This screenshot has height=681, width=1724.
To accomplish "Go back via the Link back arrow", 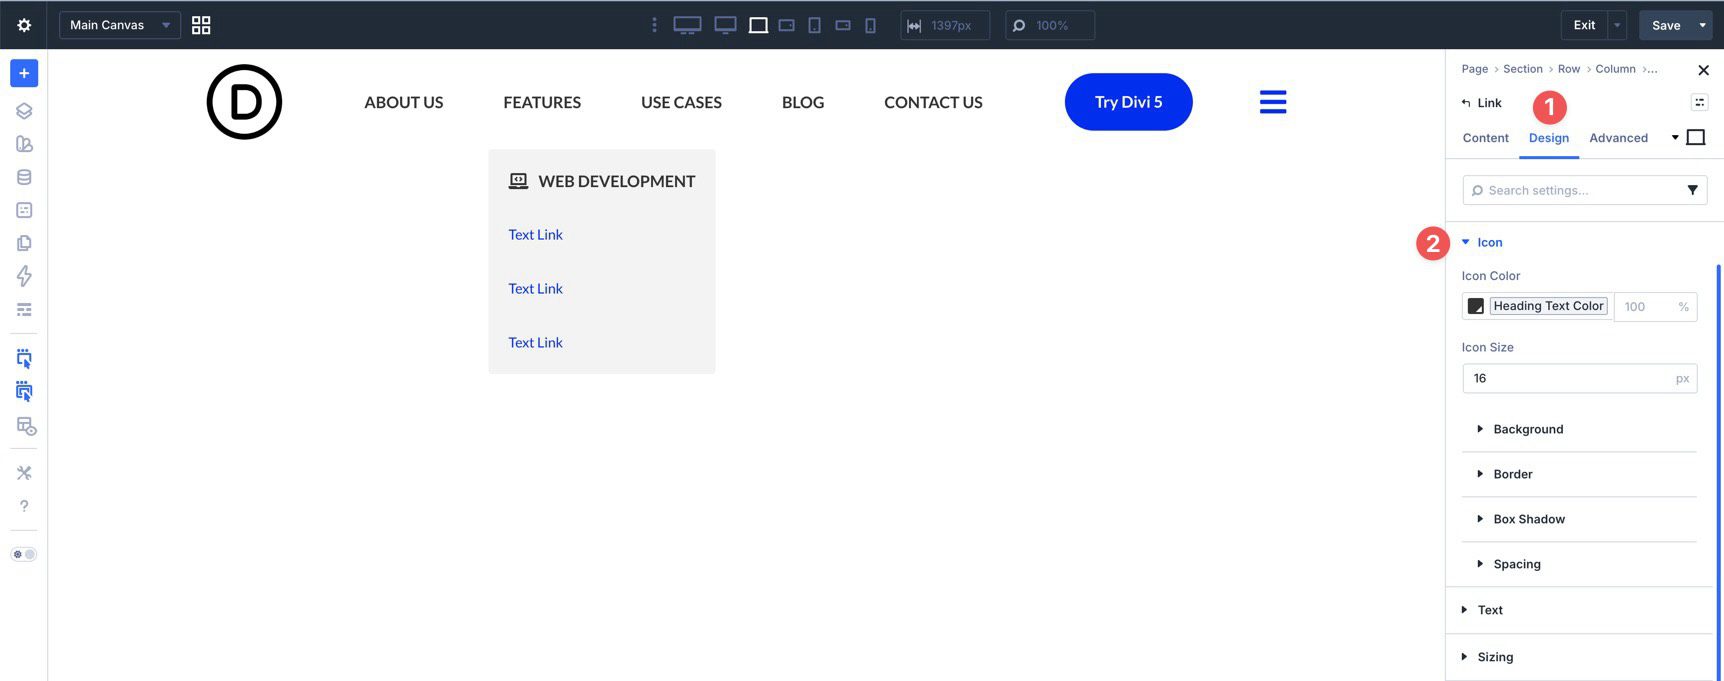I will point(1466,103).
